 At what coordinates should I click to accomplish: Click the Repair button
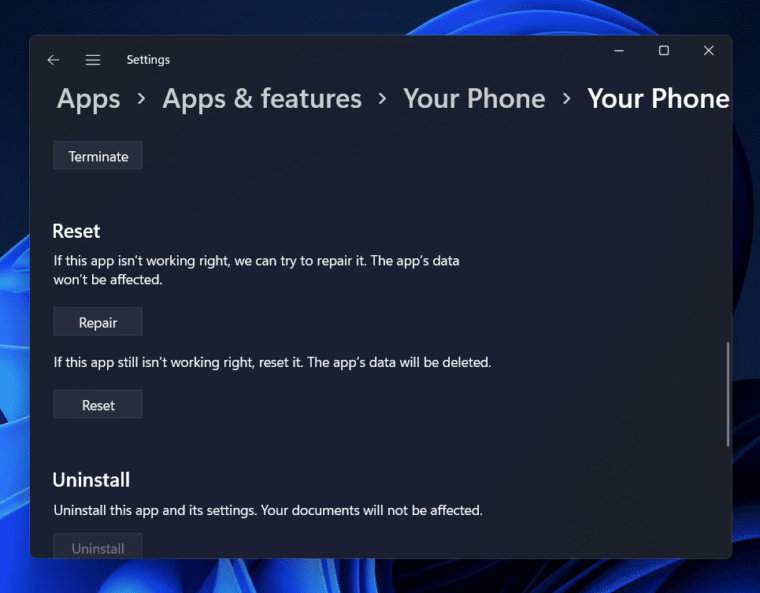98,321
